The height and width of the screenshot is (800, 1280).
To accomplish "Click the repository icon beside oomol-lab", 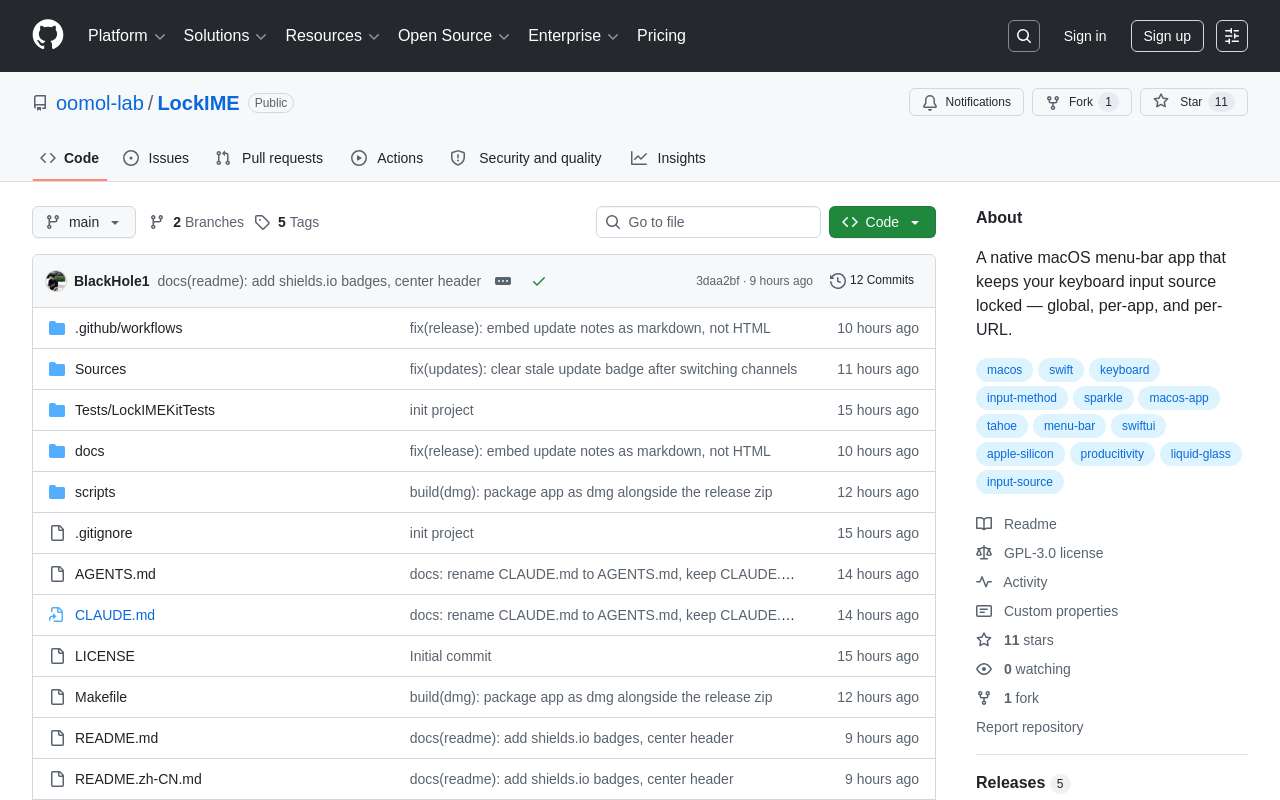I will 40,103.
